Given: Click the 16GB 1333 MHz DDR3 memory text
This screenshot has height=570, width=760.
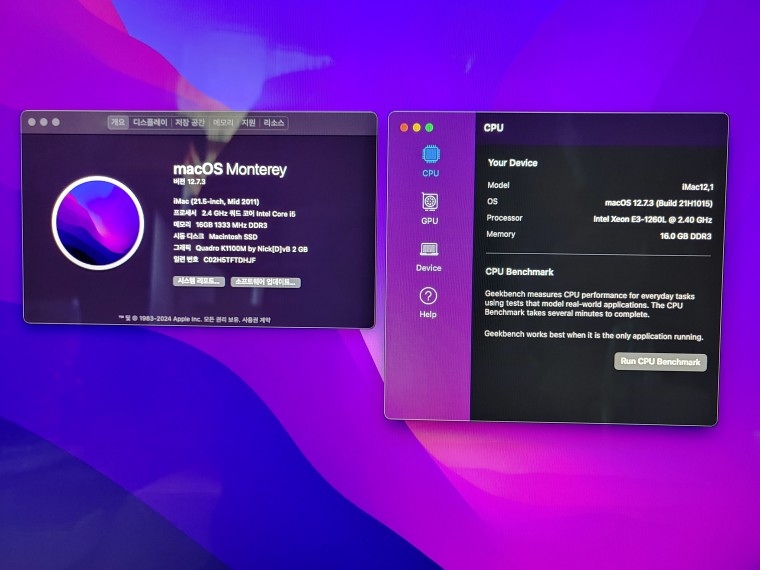Looking at the screenshot, I should (231, 225).
